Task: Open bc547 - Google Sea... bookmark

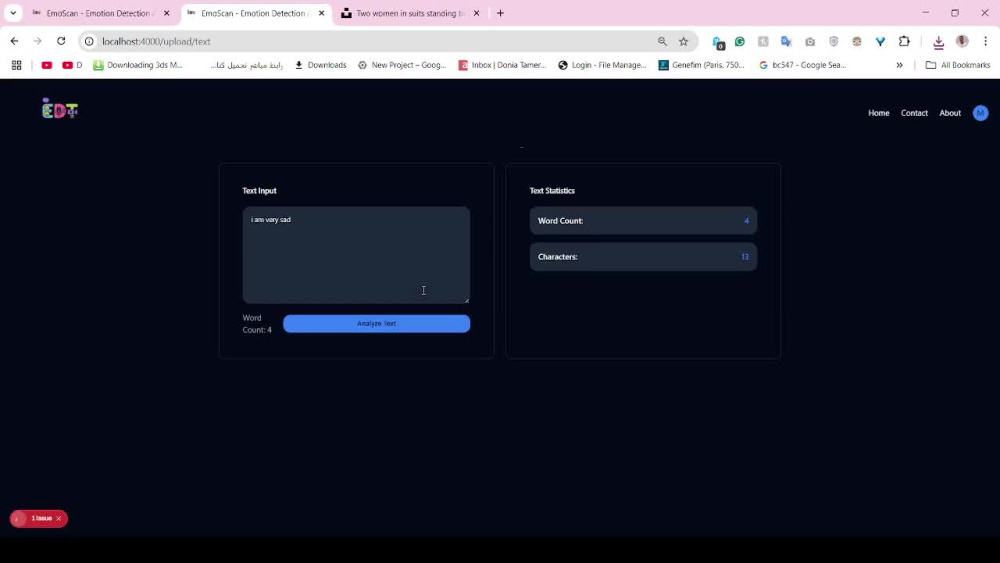Action: (803, 65)
